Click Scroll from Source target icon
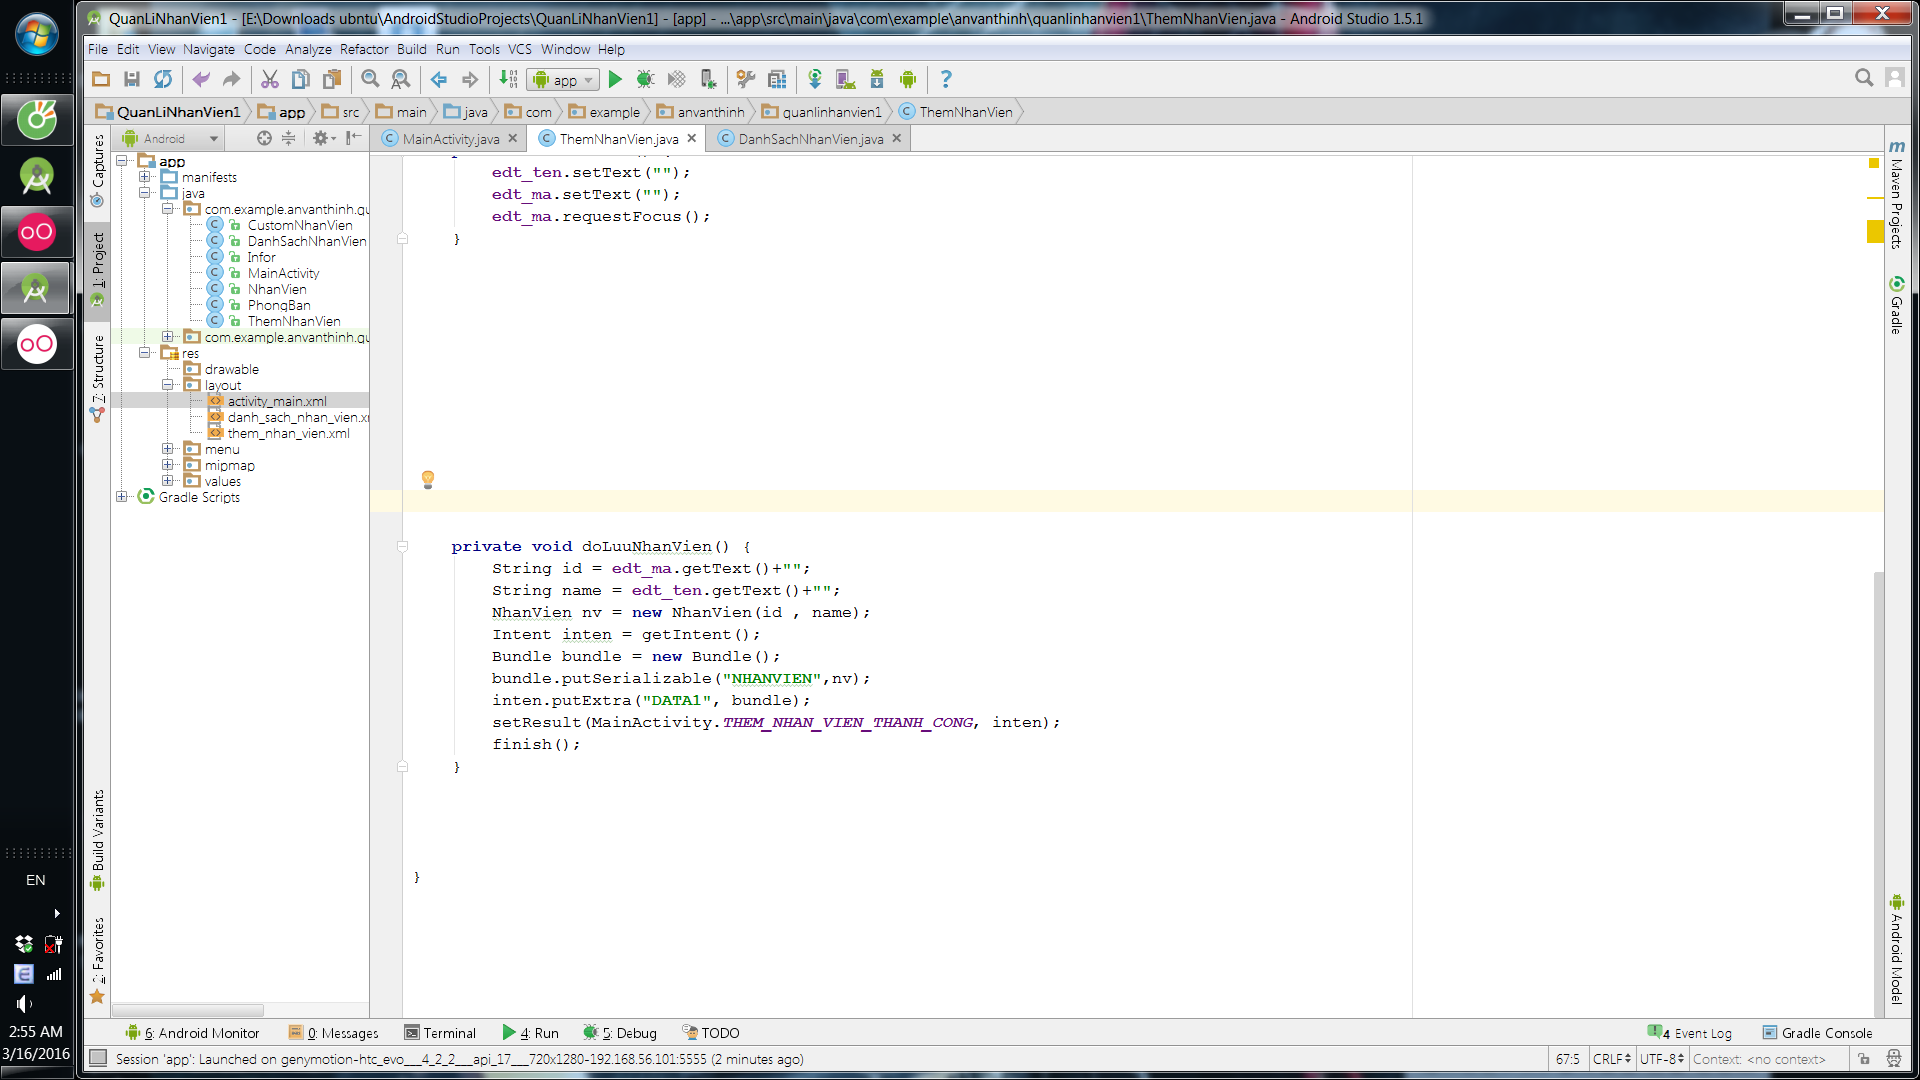Image resolution: width=1920 pixels, height=1080 pixels. coord(264,138)
